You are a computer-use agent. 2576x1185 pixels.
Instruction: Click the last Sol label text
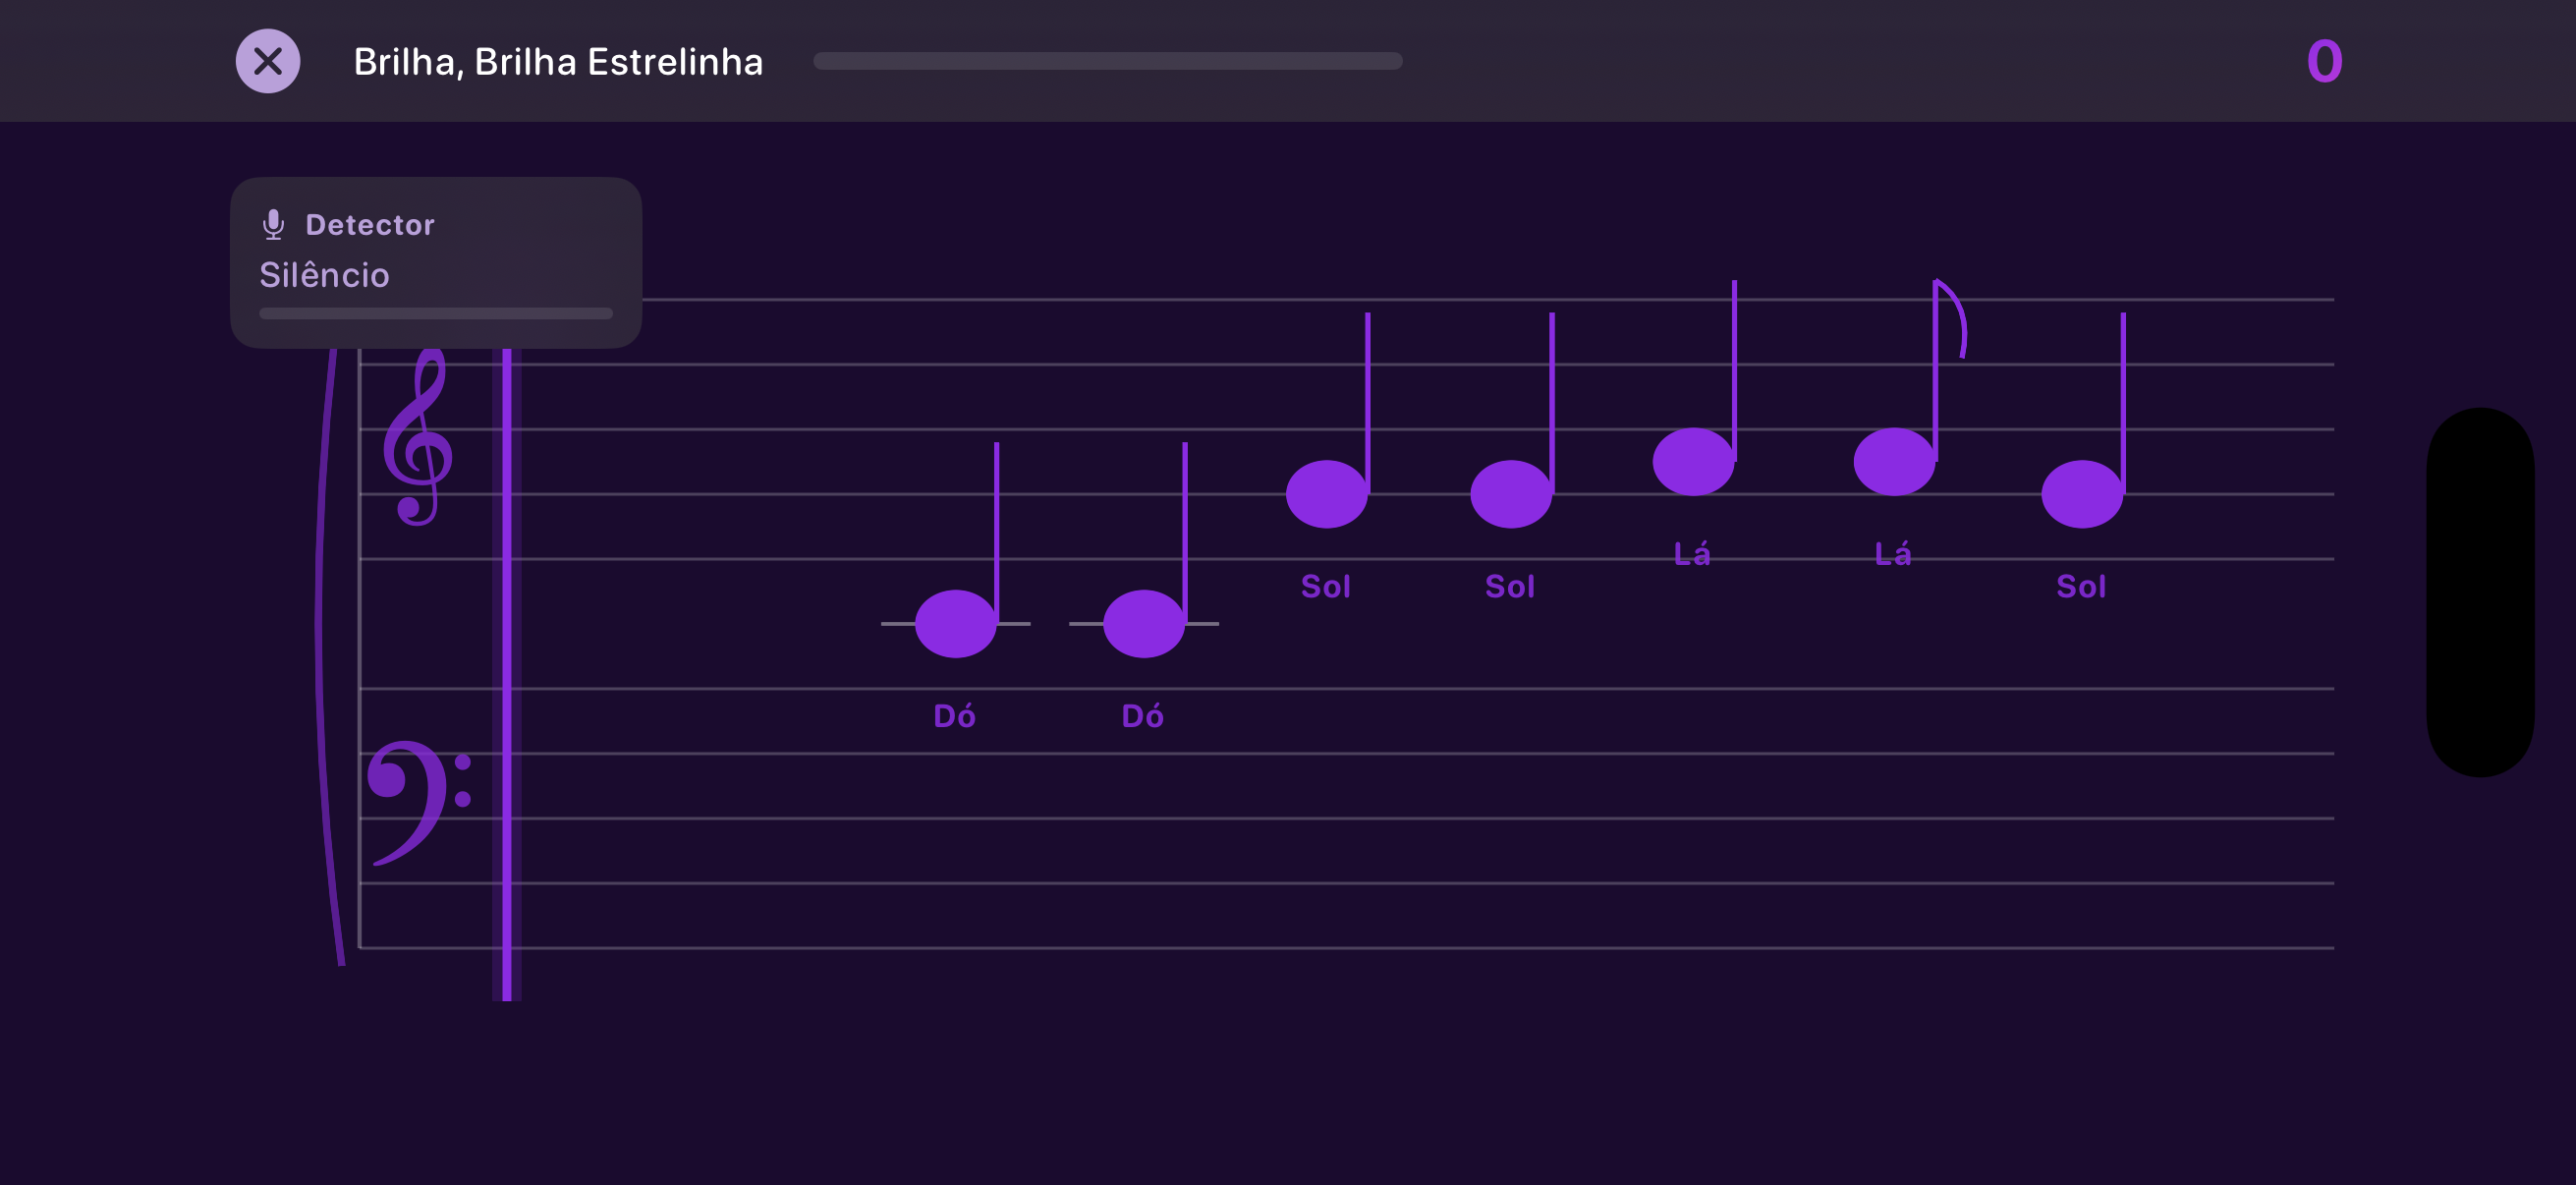2081,587
